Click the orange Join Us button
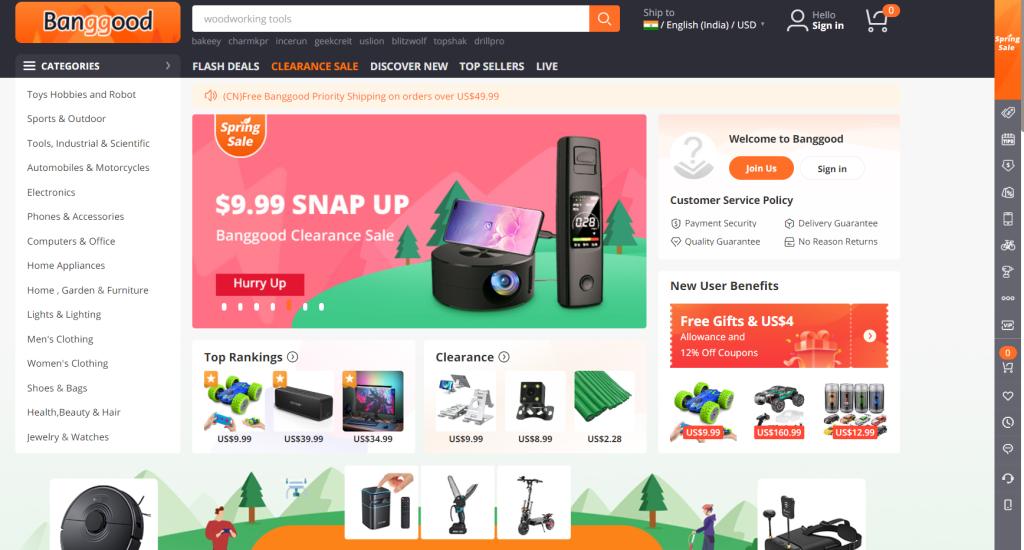This screenshot has height=550, width=1024. pyautogui.click(x=761, y=168)
